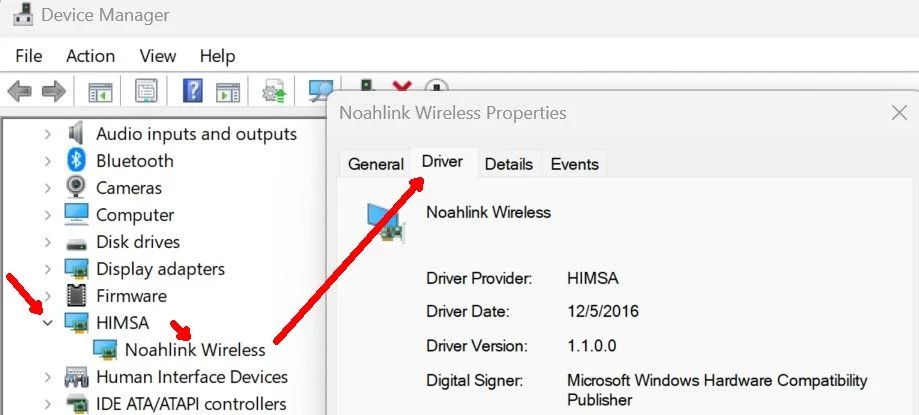Select Cameras in device tree
This screenshot has height=415, width=919.
pyautogui.click(x=129, y=188)
